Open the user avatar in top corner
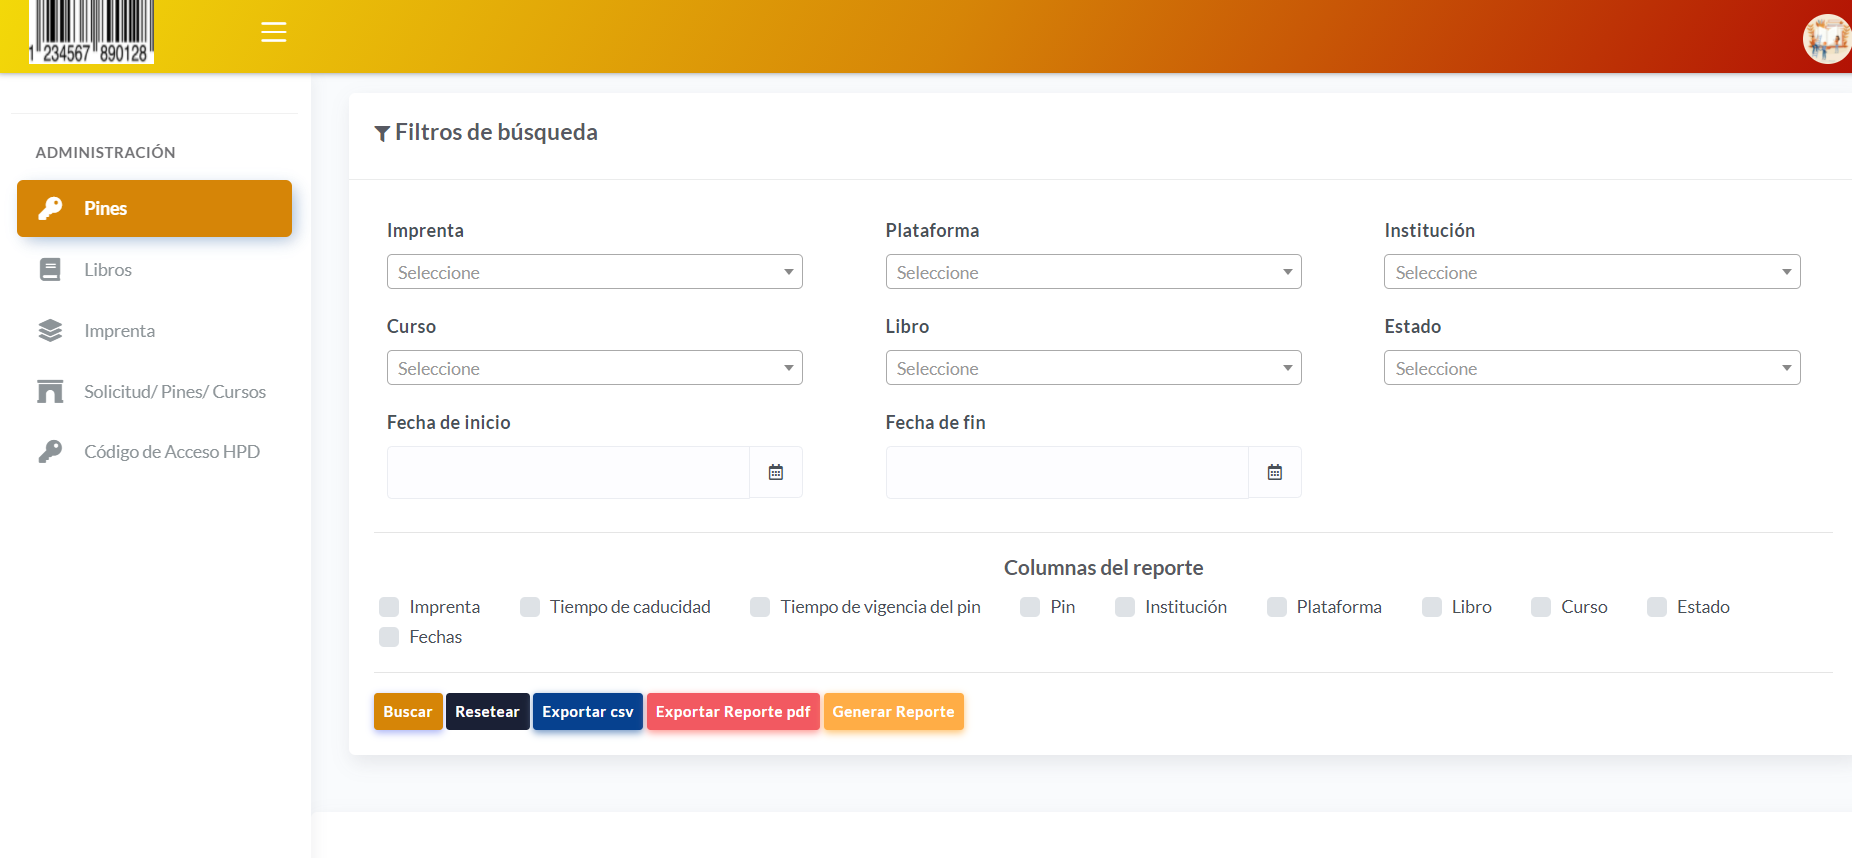 coord(1826,39)
